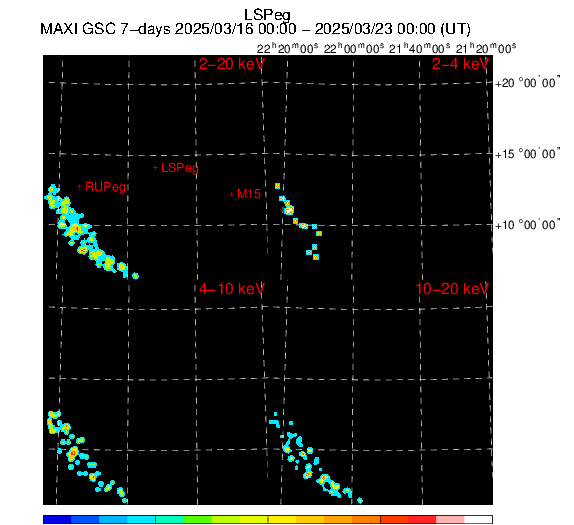The height and width of the screenshot is (525, 574).
Task: Click the 21h40m00s right ascension label
Action: pos(420,48)
